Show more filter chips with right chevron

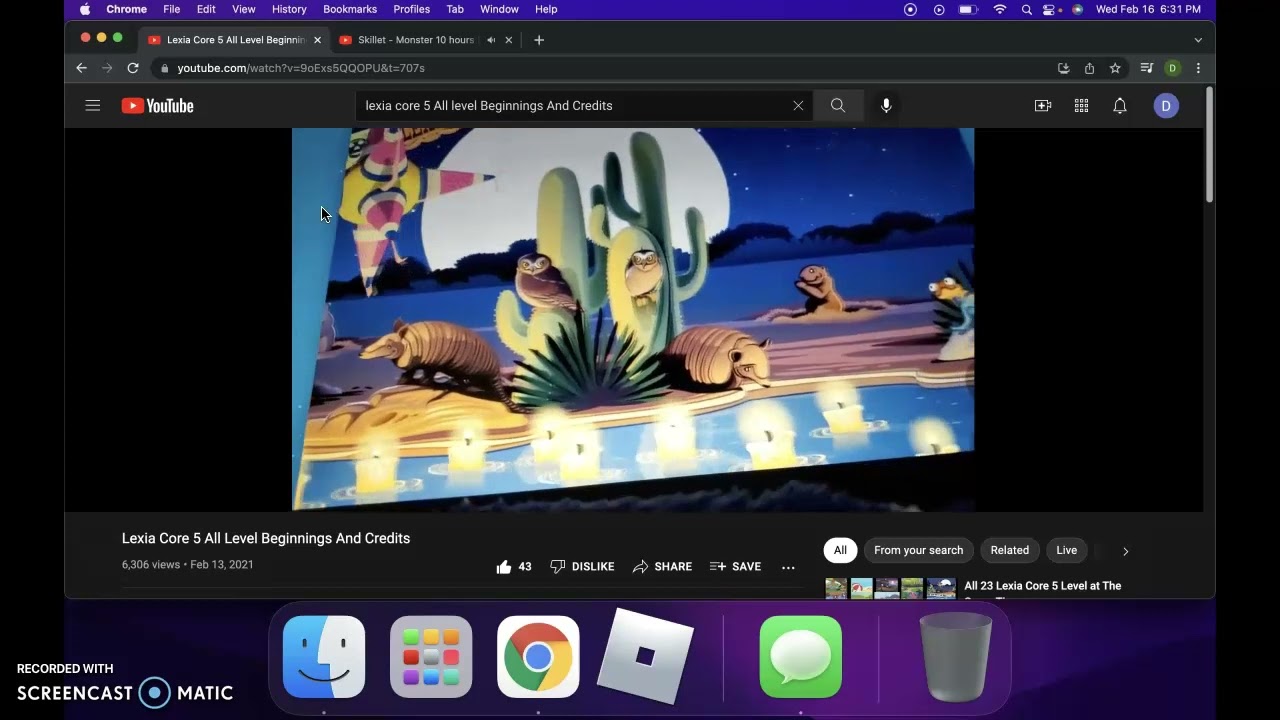coord(1125,551)
